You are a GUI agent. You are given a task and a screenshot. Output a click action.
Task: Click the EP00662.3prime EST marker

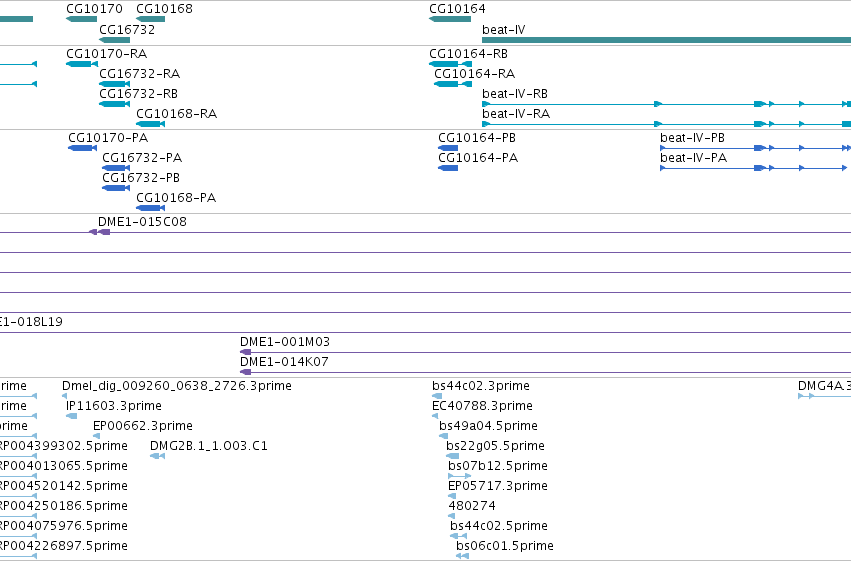click(x=97, y=436)
